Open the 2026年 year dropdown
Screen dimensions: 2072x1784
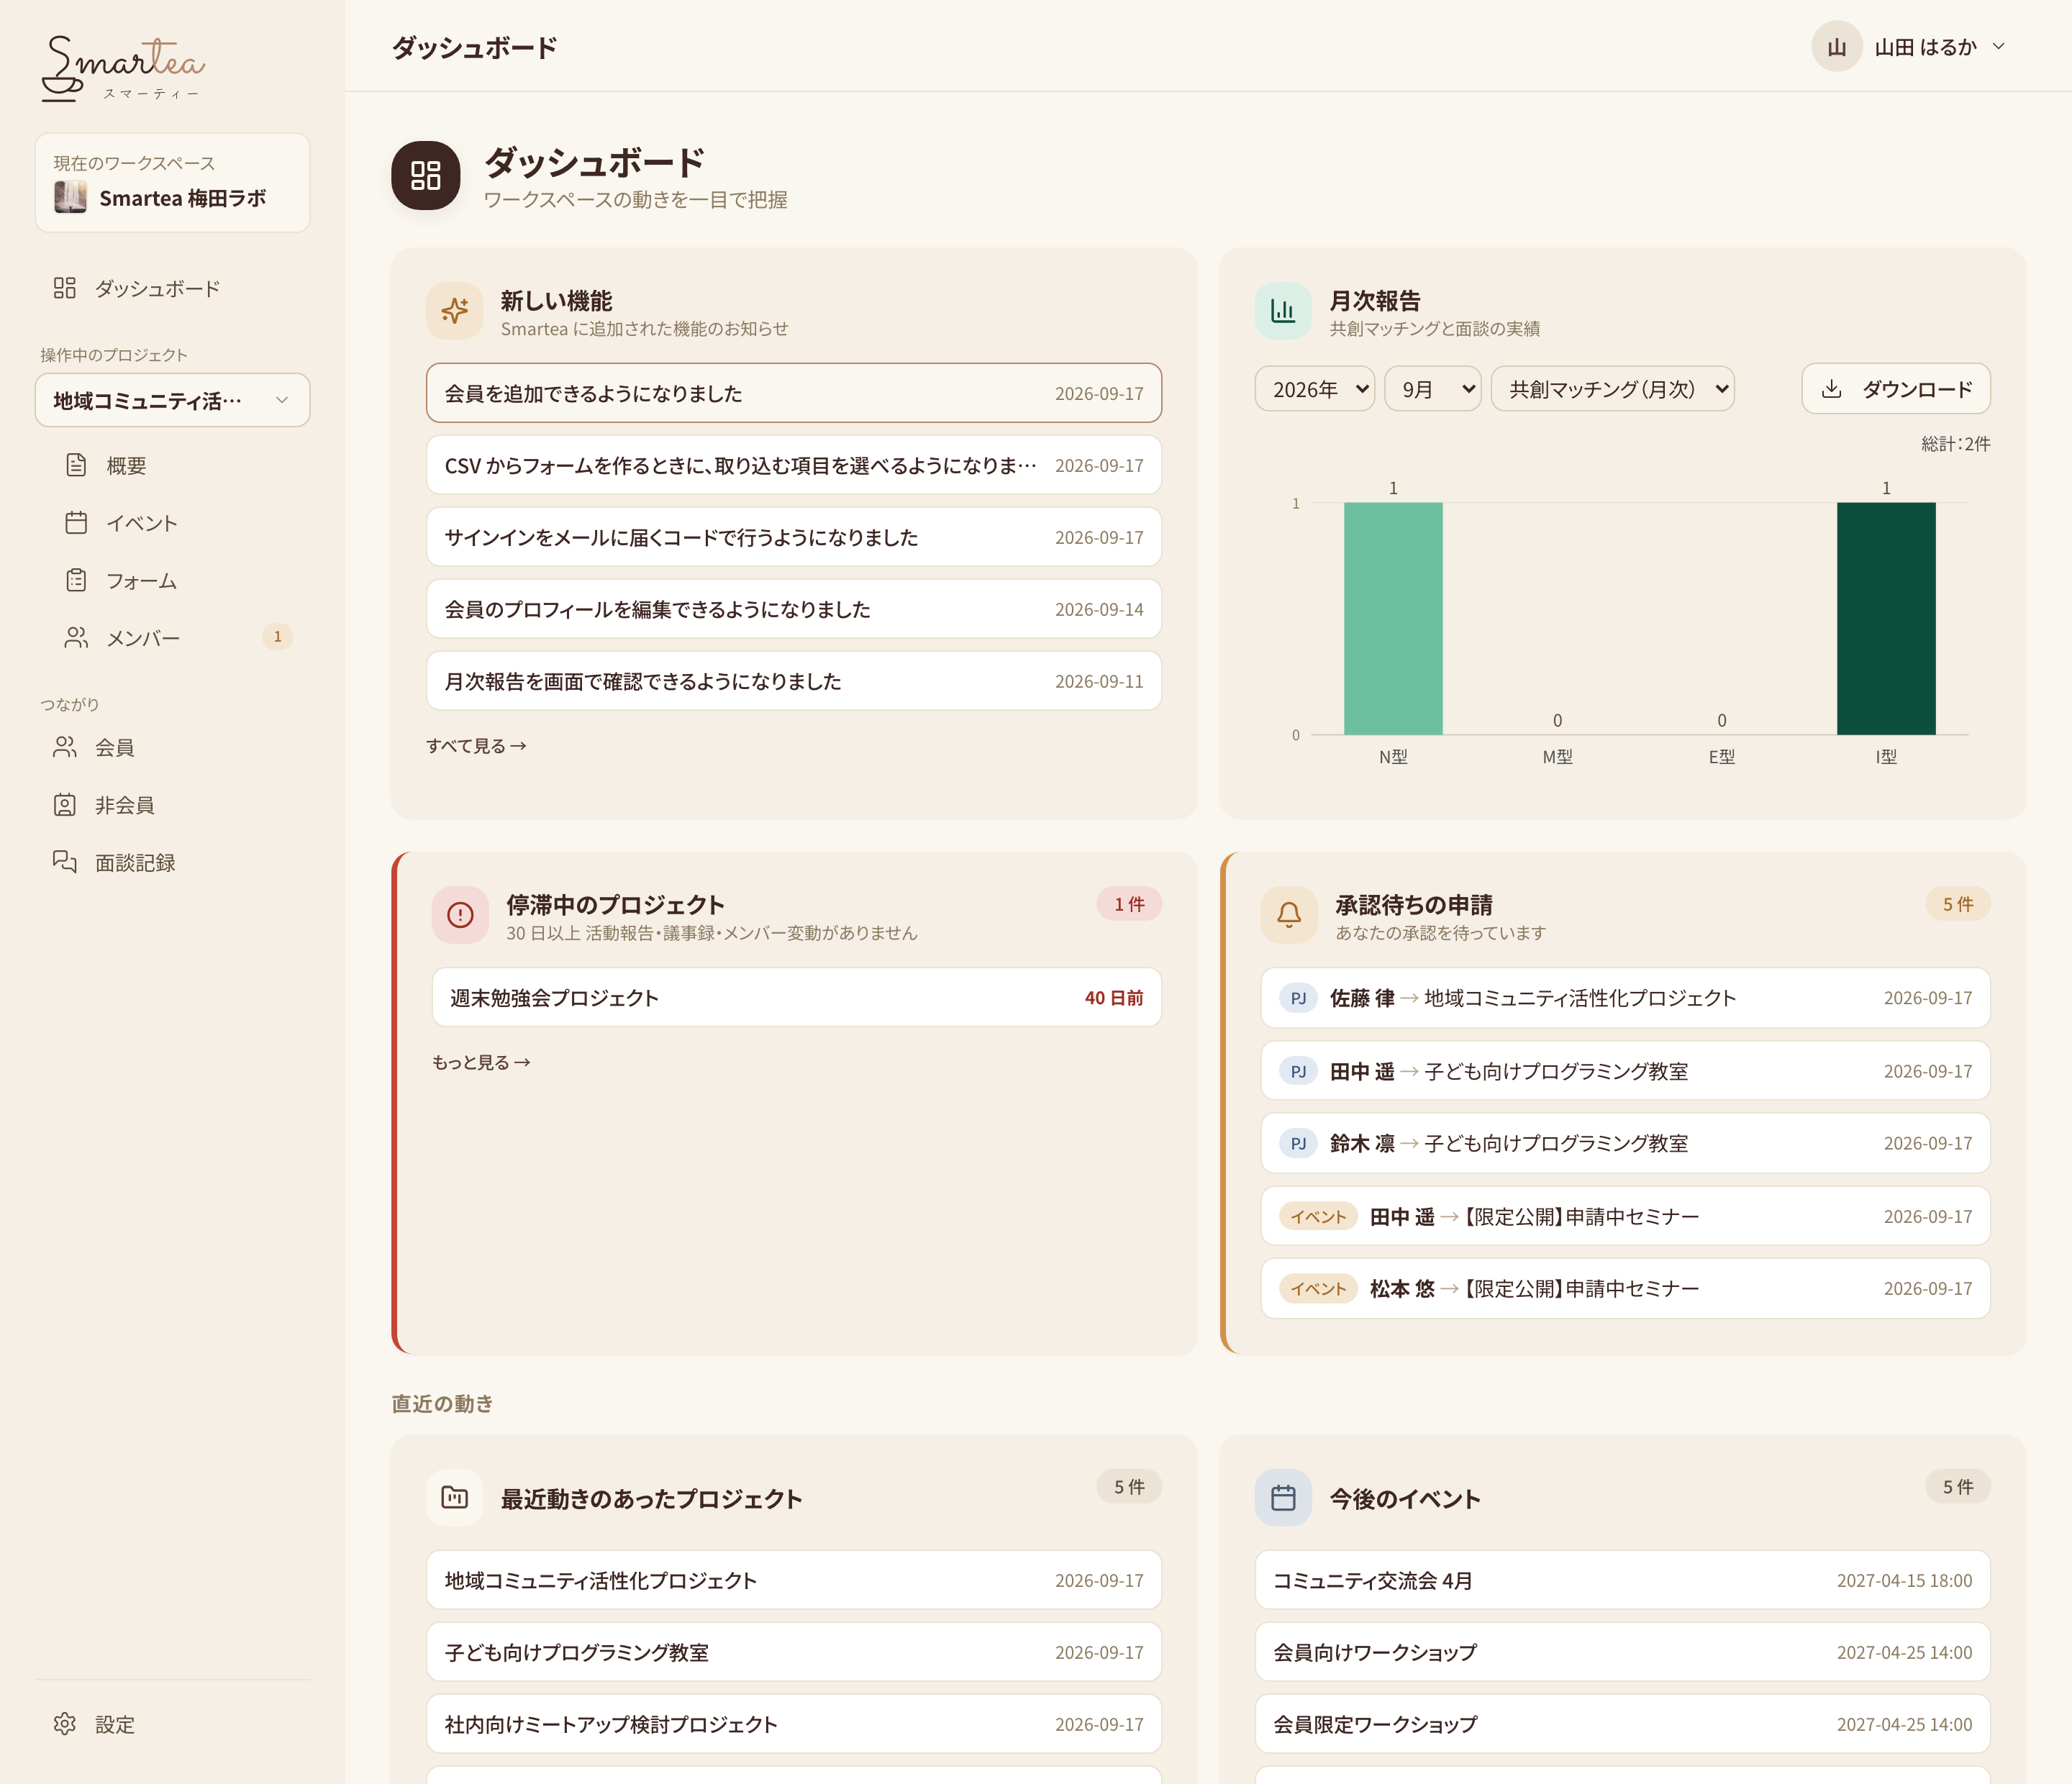[x=1314, y=389]
